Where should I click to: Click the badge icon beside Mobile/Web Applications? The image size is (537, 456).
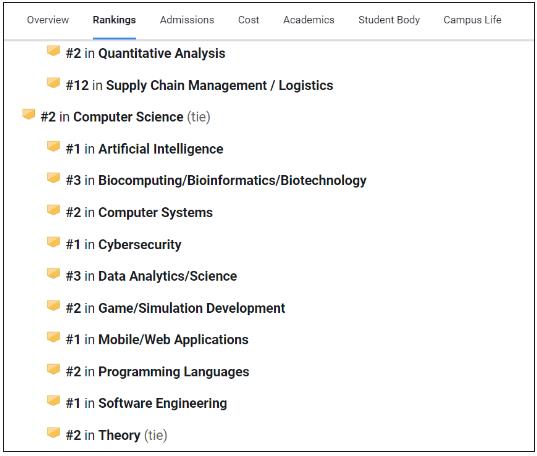(x=53, y=337)
